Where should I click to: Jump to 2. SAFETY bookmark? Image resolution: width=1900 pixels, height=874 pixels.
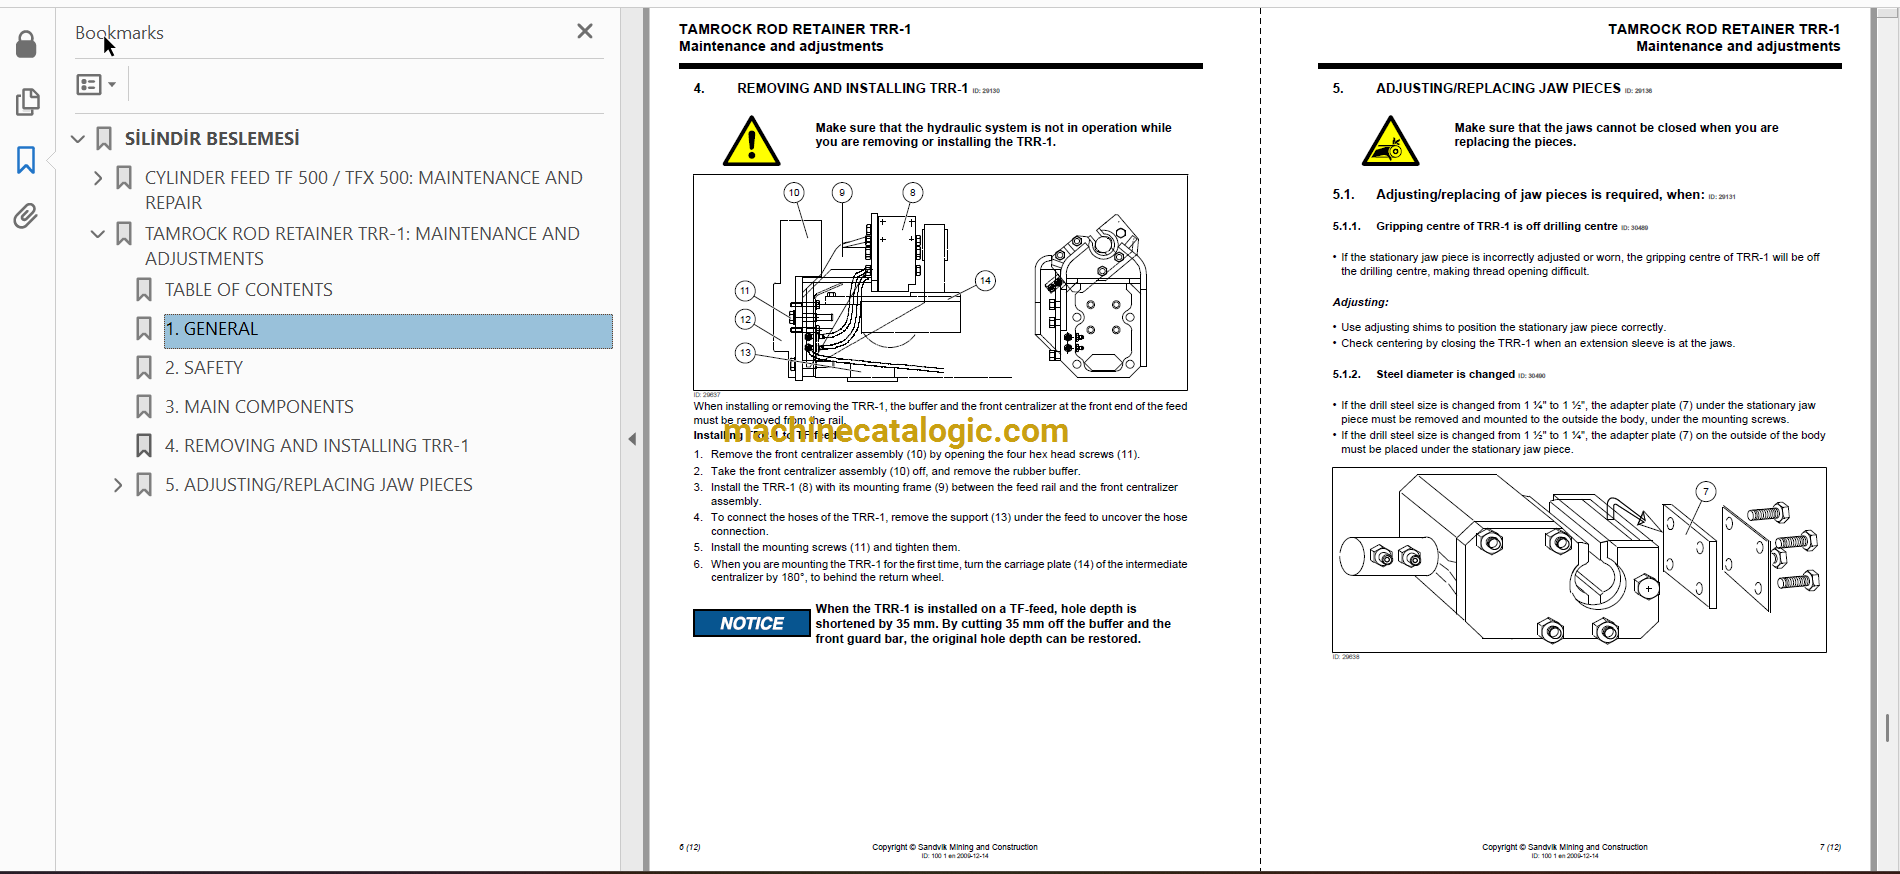(204, 368)
